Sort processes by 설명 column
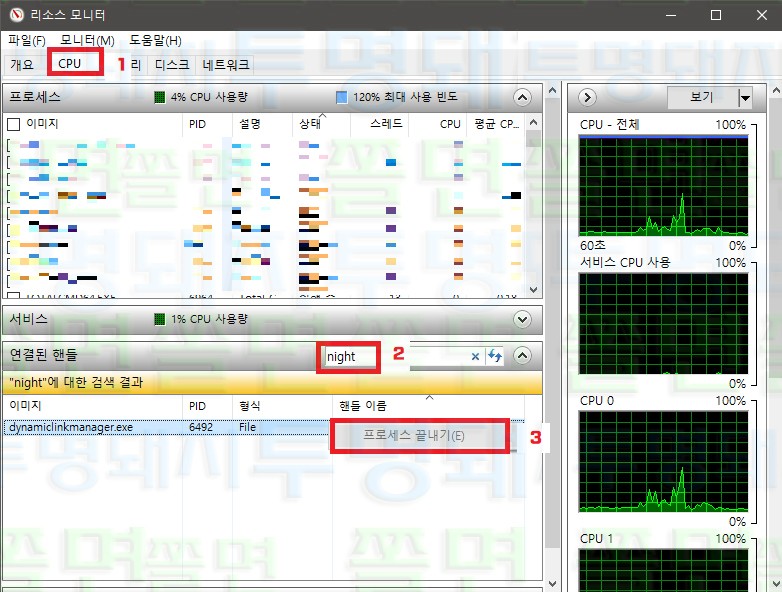 coord(262,124)
